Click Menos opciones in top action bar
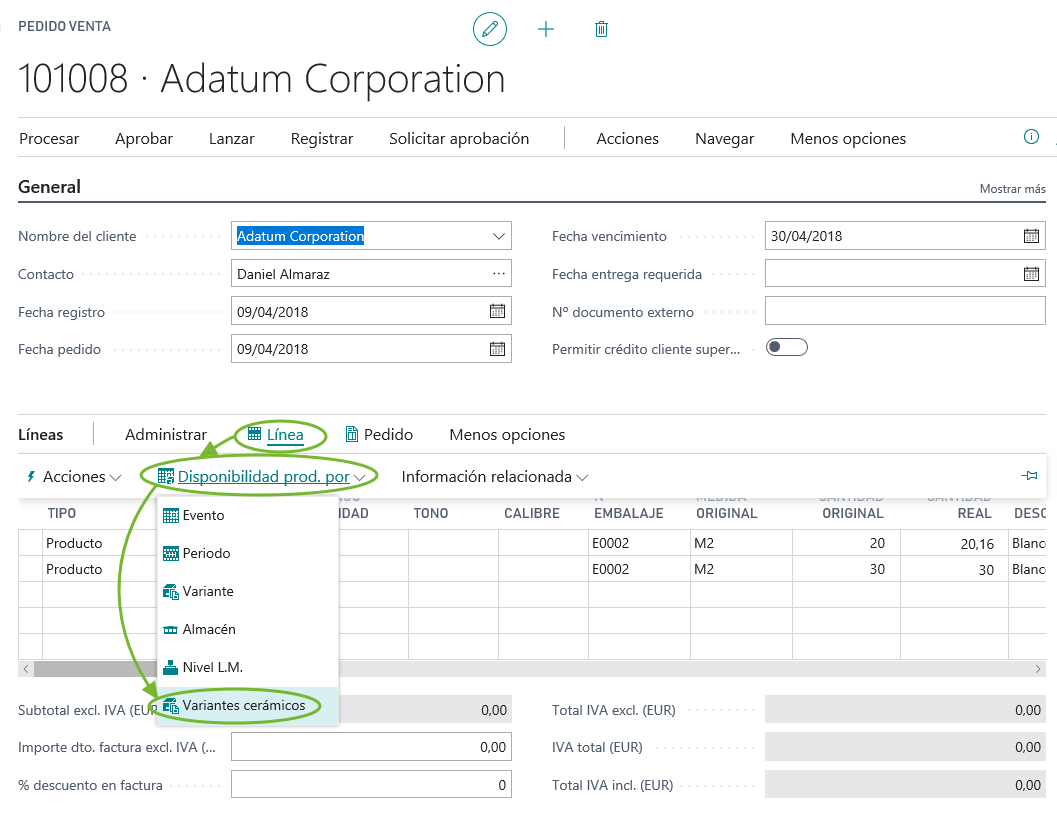 tap(848, 139)
